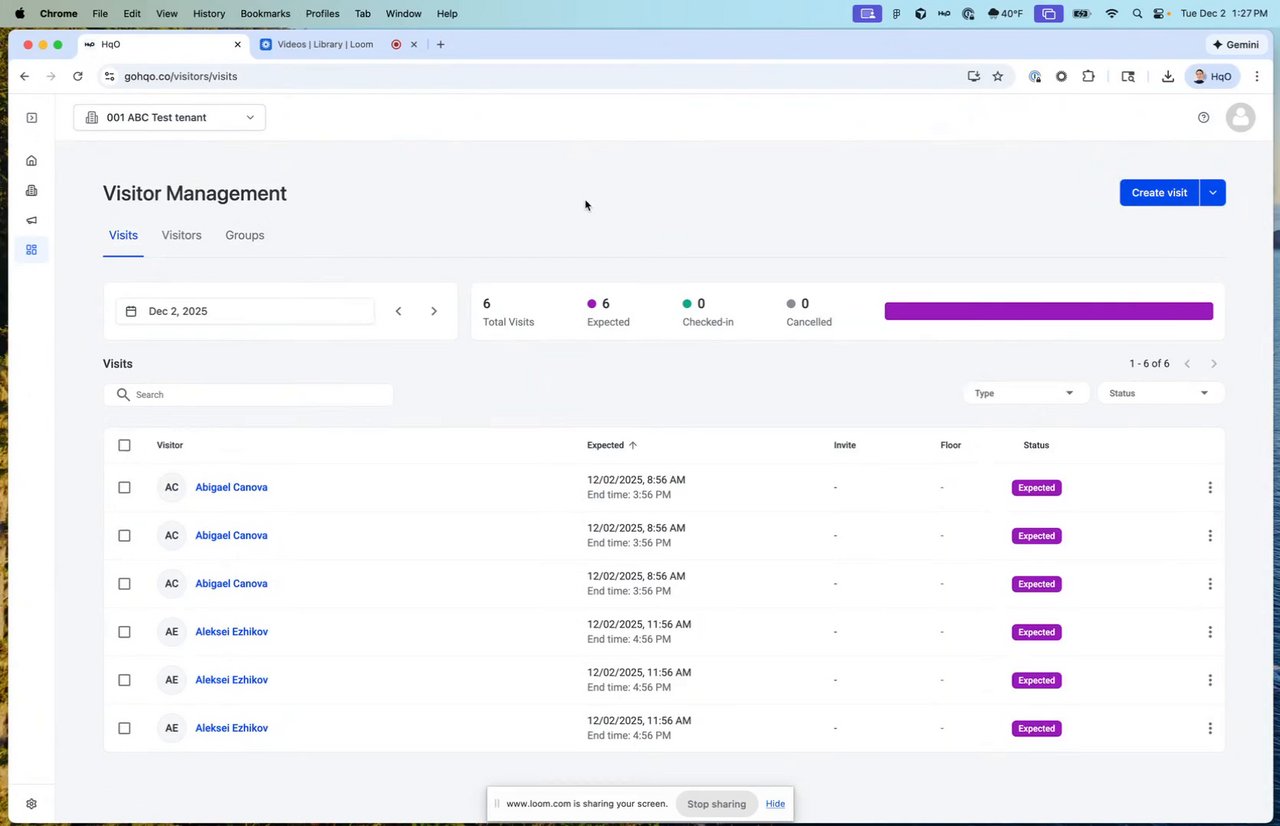Viewport: 1280px width, 826px height.
Task: Open a new tab with the plus icon
Action: click(x=440, y=44)
